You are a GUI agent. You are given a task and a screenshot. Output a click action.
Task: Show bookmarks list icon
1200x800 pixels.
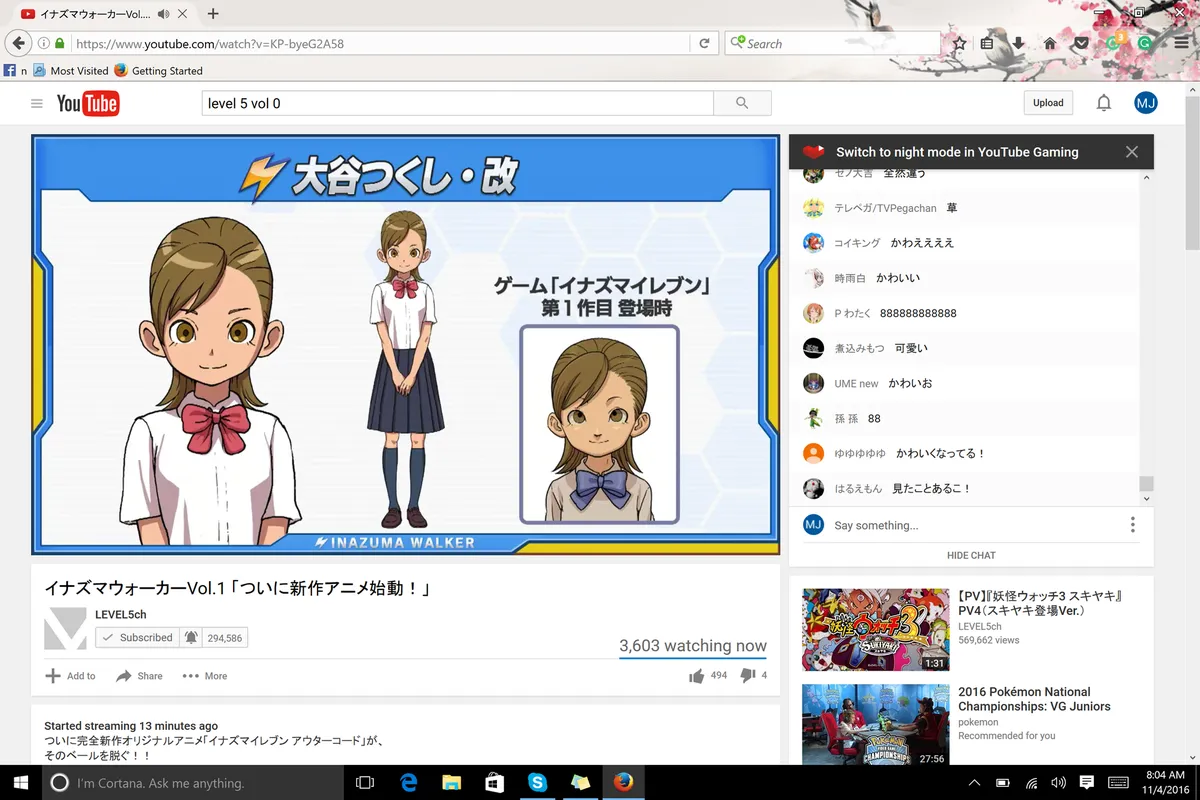click(x=987, y=44)
